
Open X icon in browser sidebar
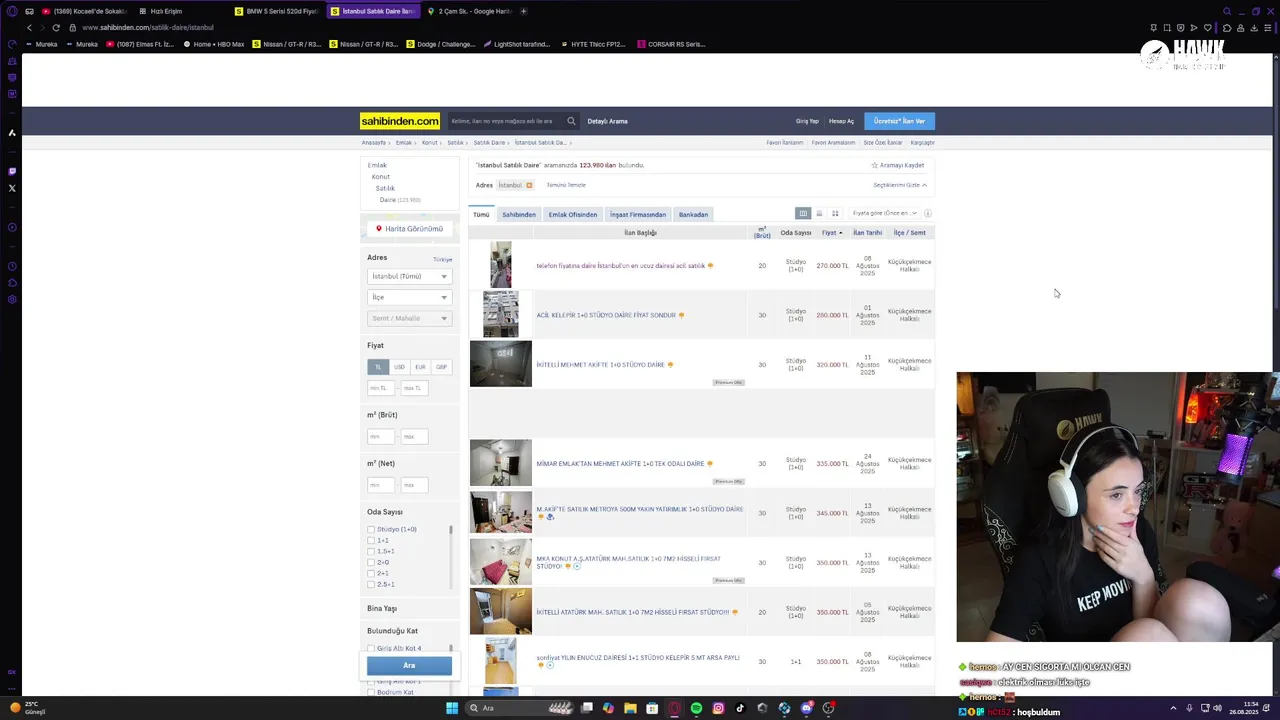12,188
